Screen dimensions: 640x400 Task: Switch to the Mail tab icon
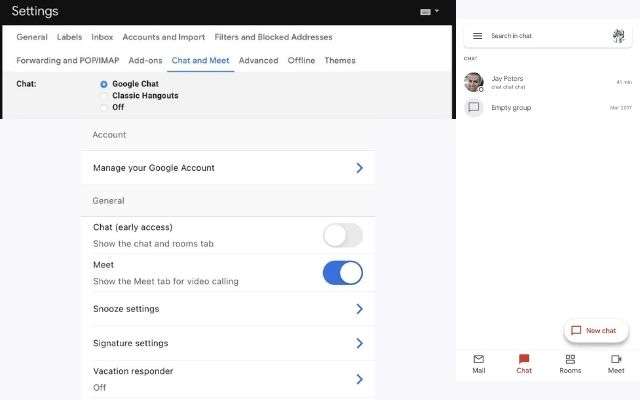[x=478, y=359]
